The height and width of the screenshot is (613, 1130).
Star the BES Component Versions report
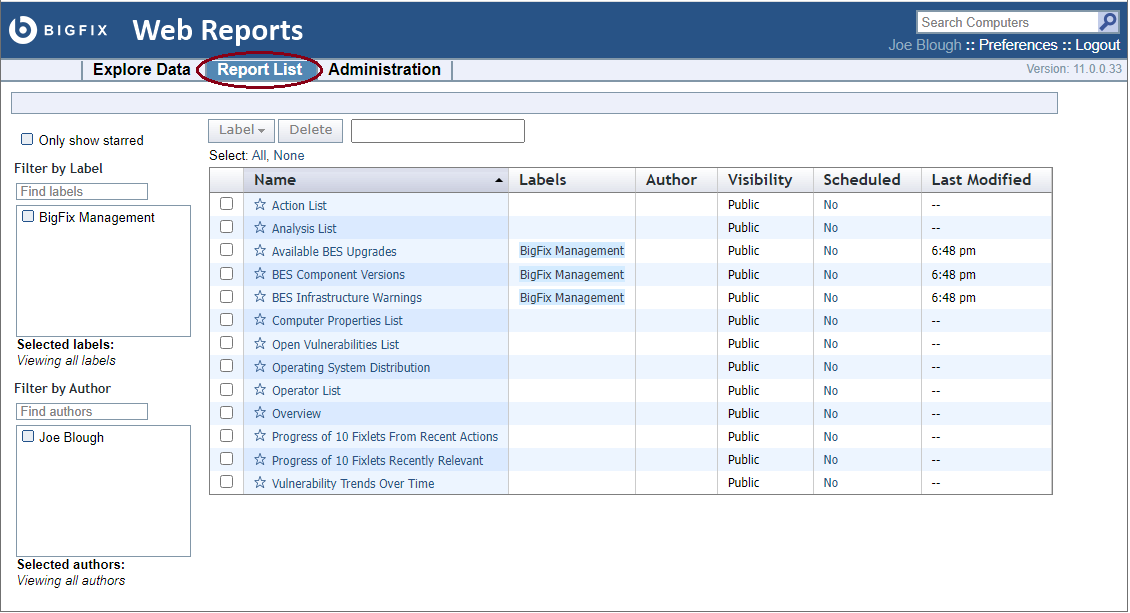(260, 274)
